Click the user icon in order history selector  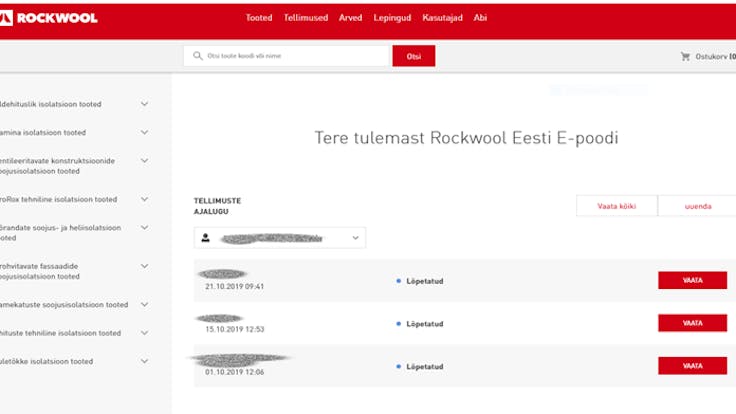point(206,238)
